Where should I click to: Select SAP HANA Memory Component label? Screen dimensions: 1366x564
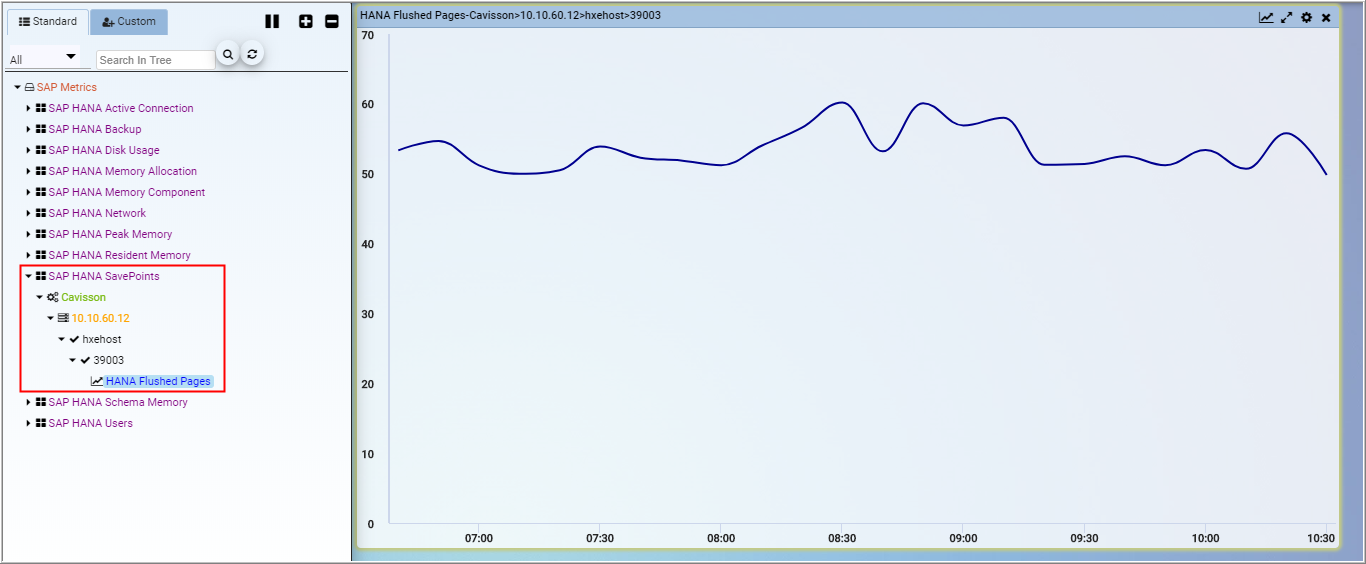click(x=127, y=192)
